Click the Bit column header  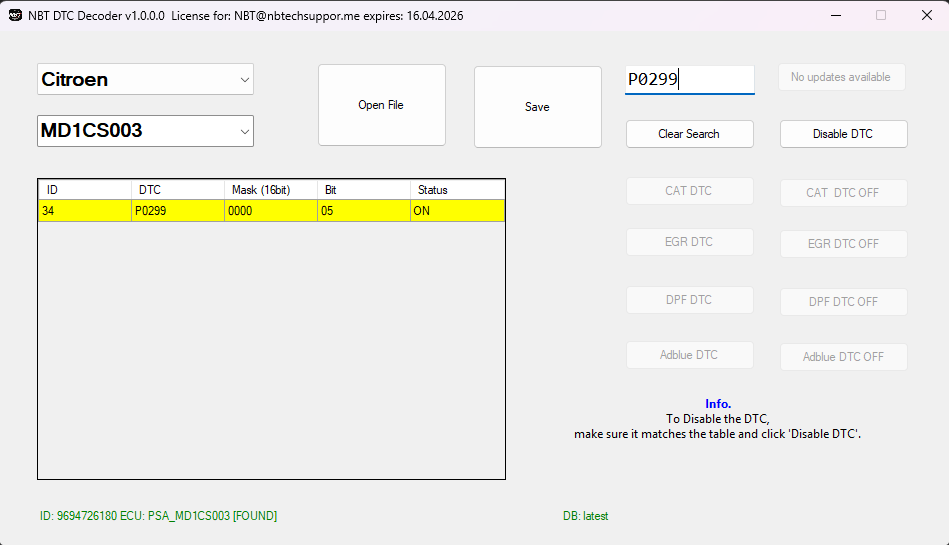(364, 190)
